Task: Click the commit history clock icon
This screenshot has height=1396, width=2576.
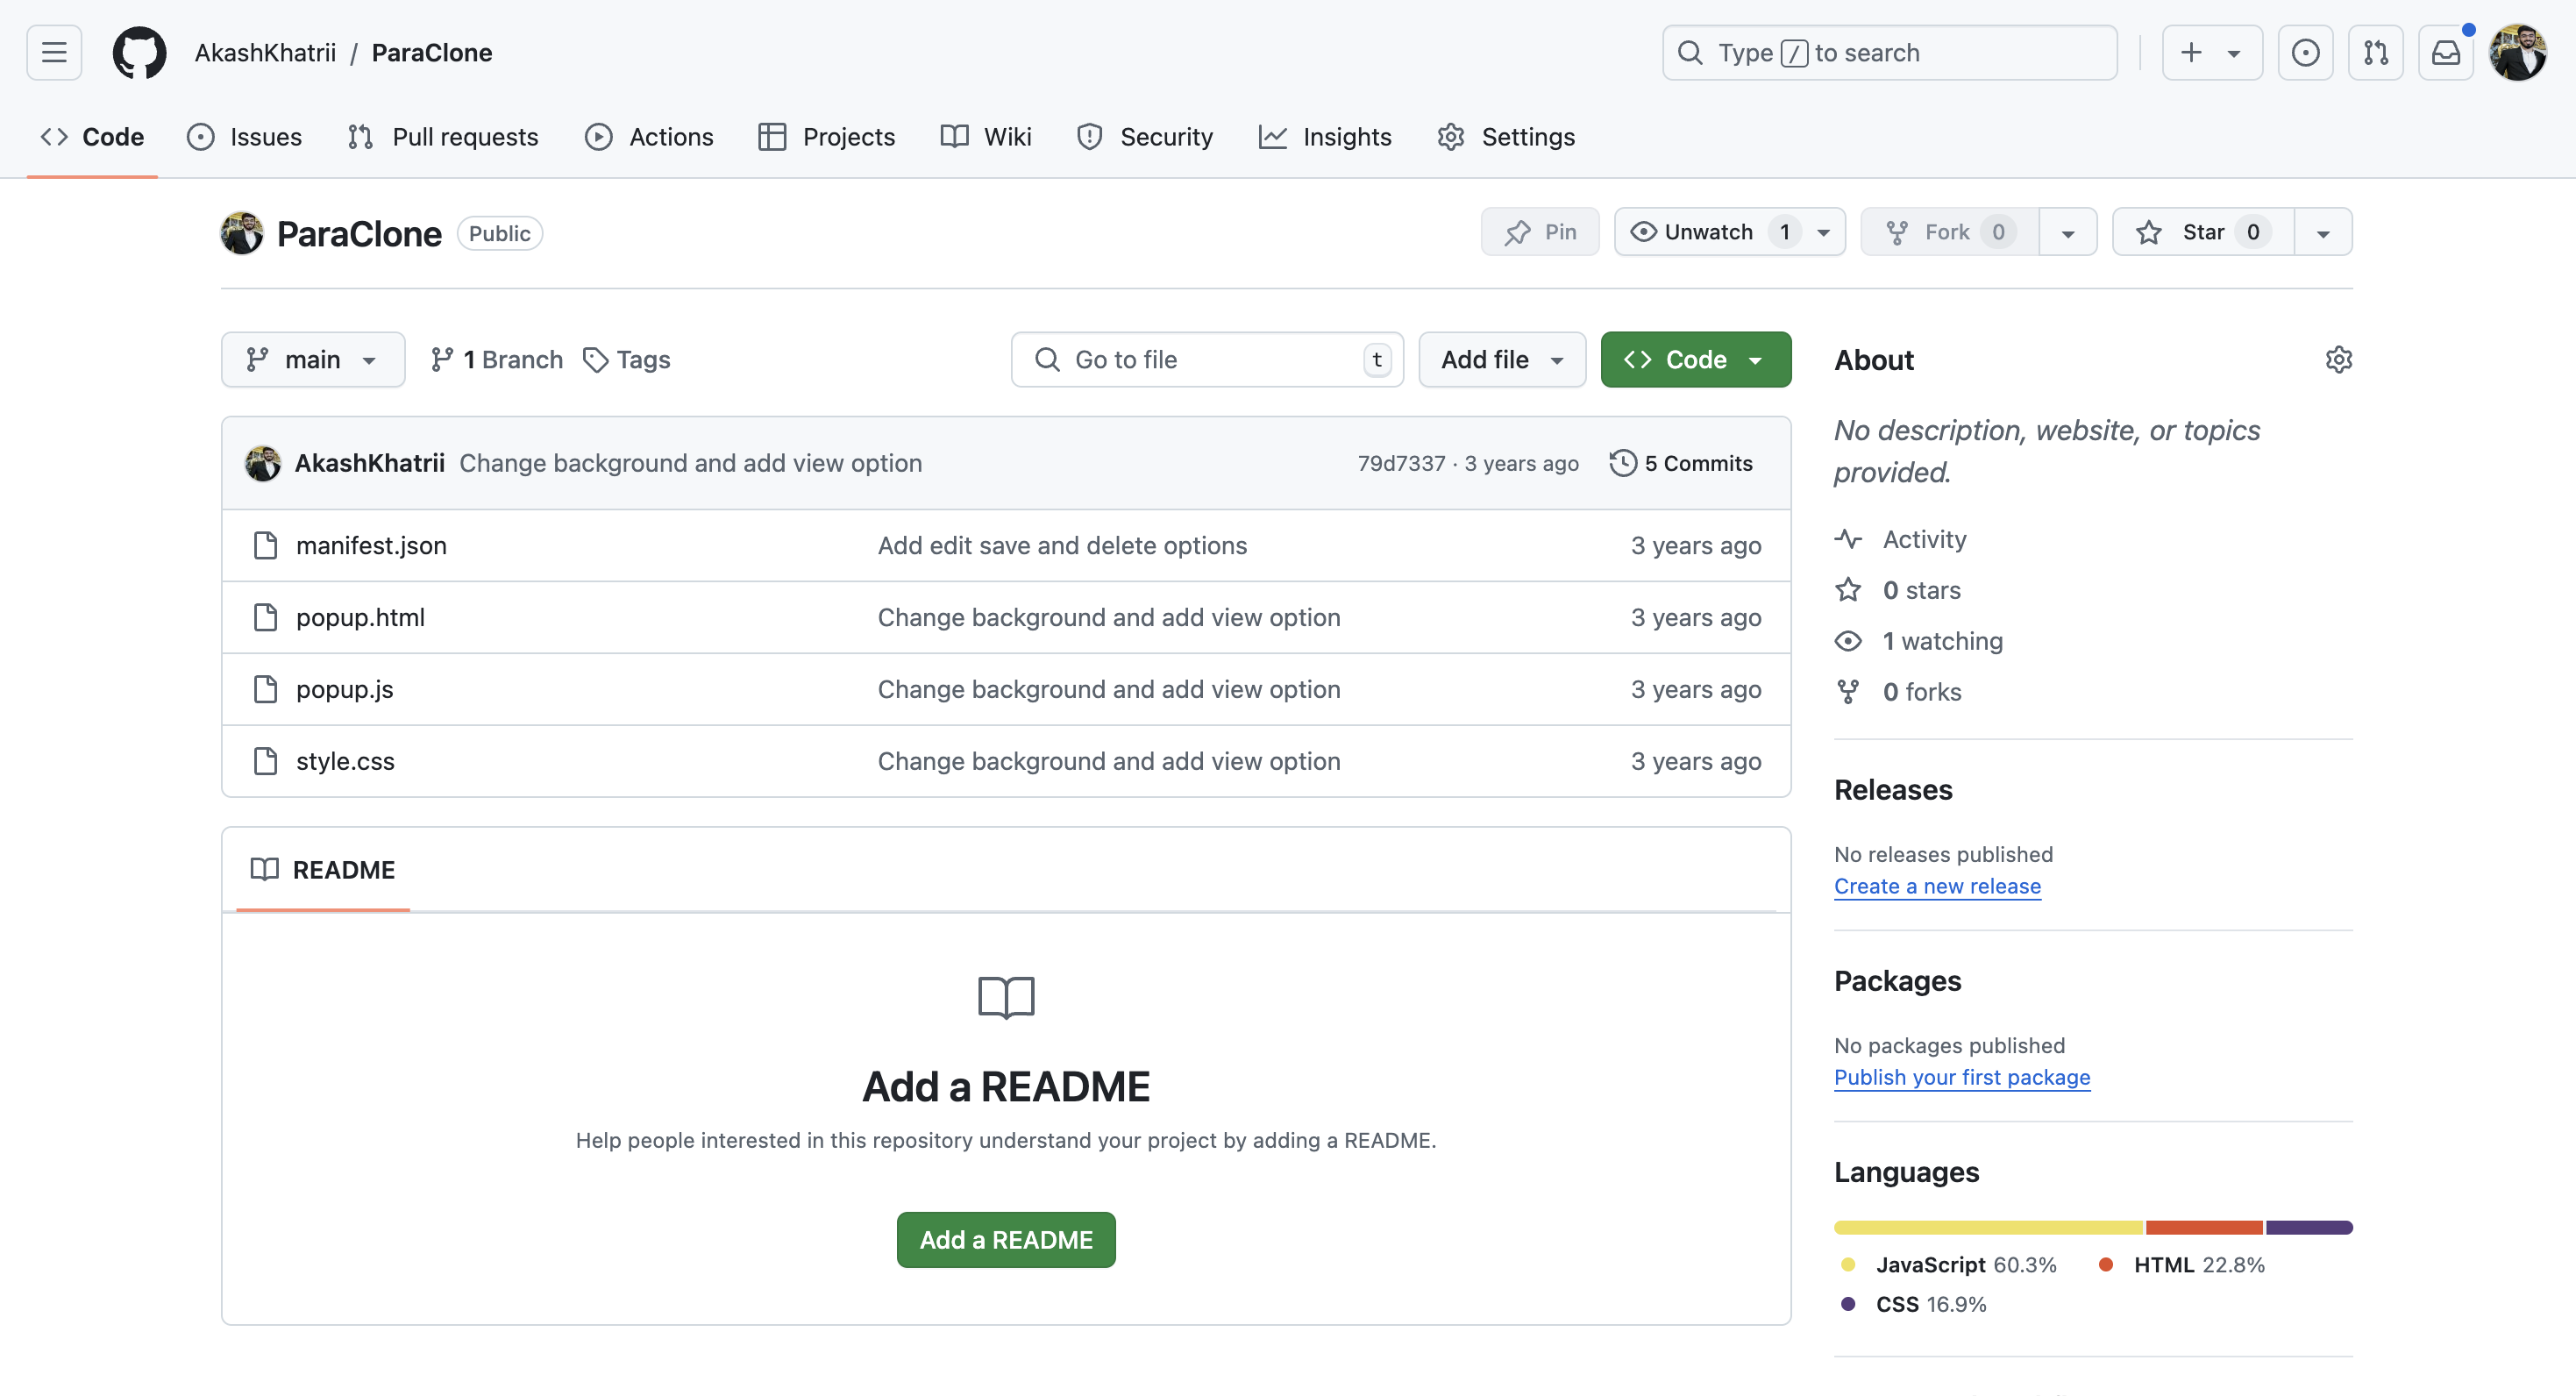Action: pos(1623,463)
